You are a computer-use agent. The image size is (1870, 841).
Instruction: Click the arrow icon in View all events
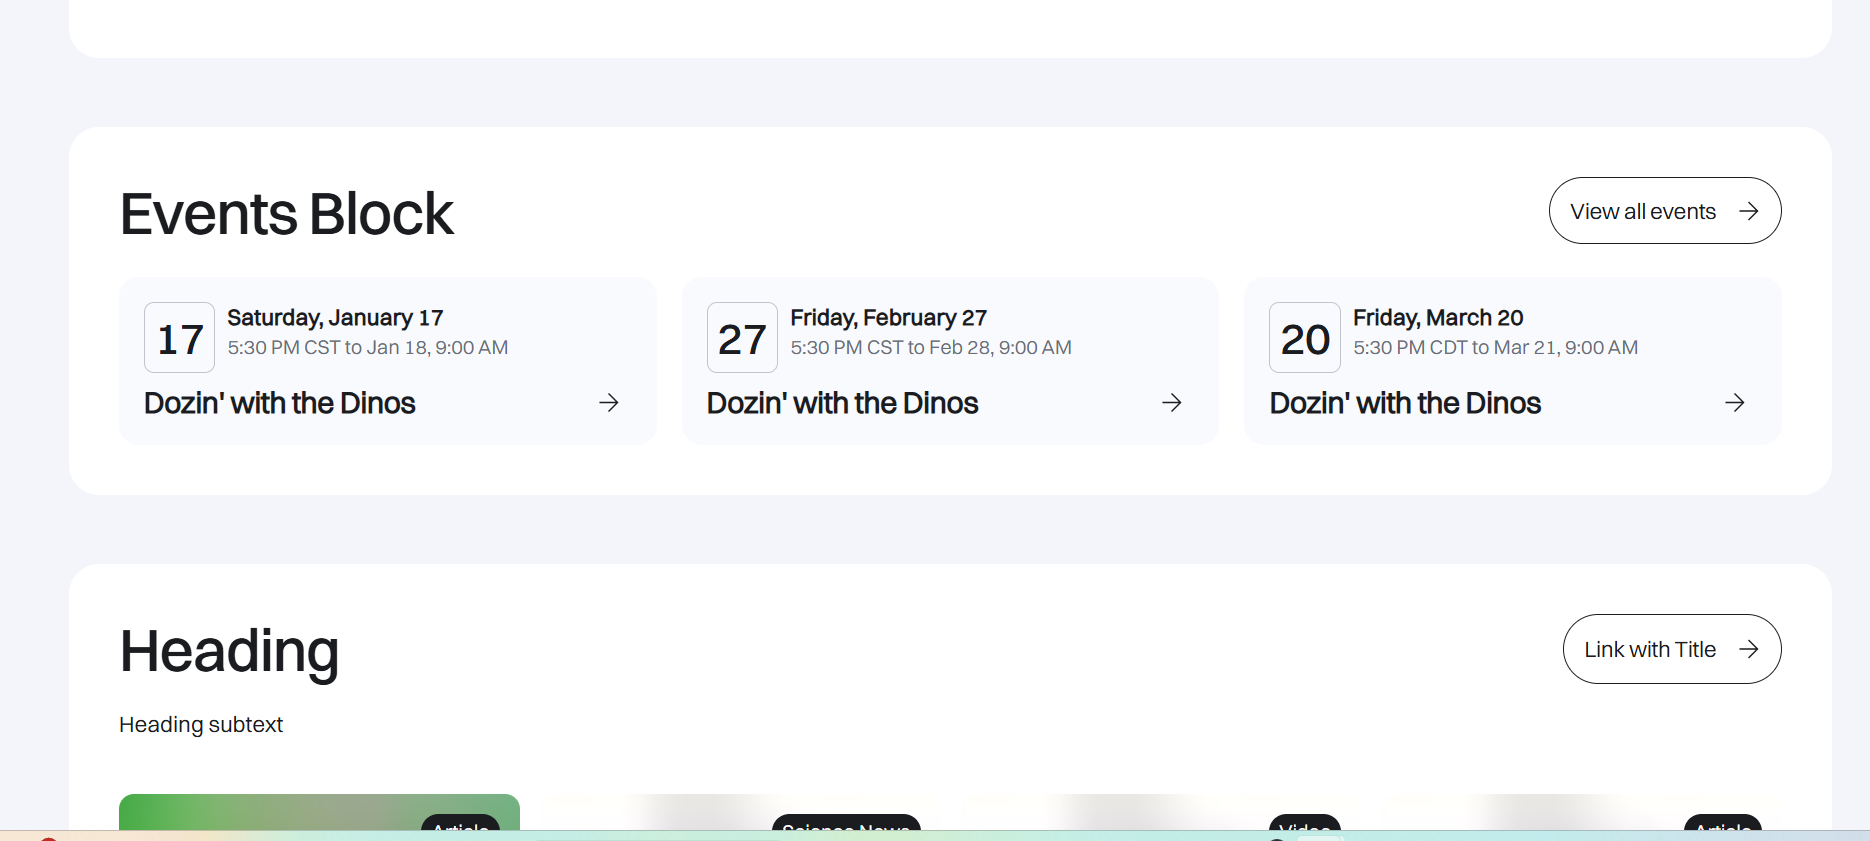(x=1748, y=211)
